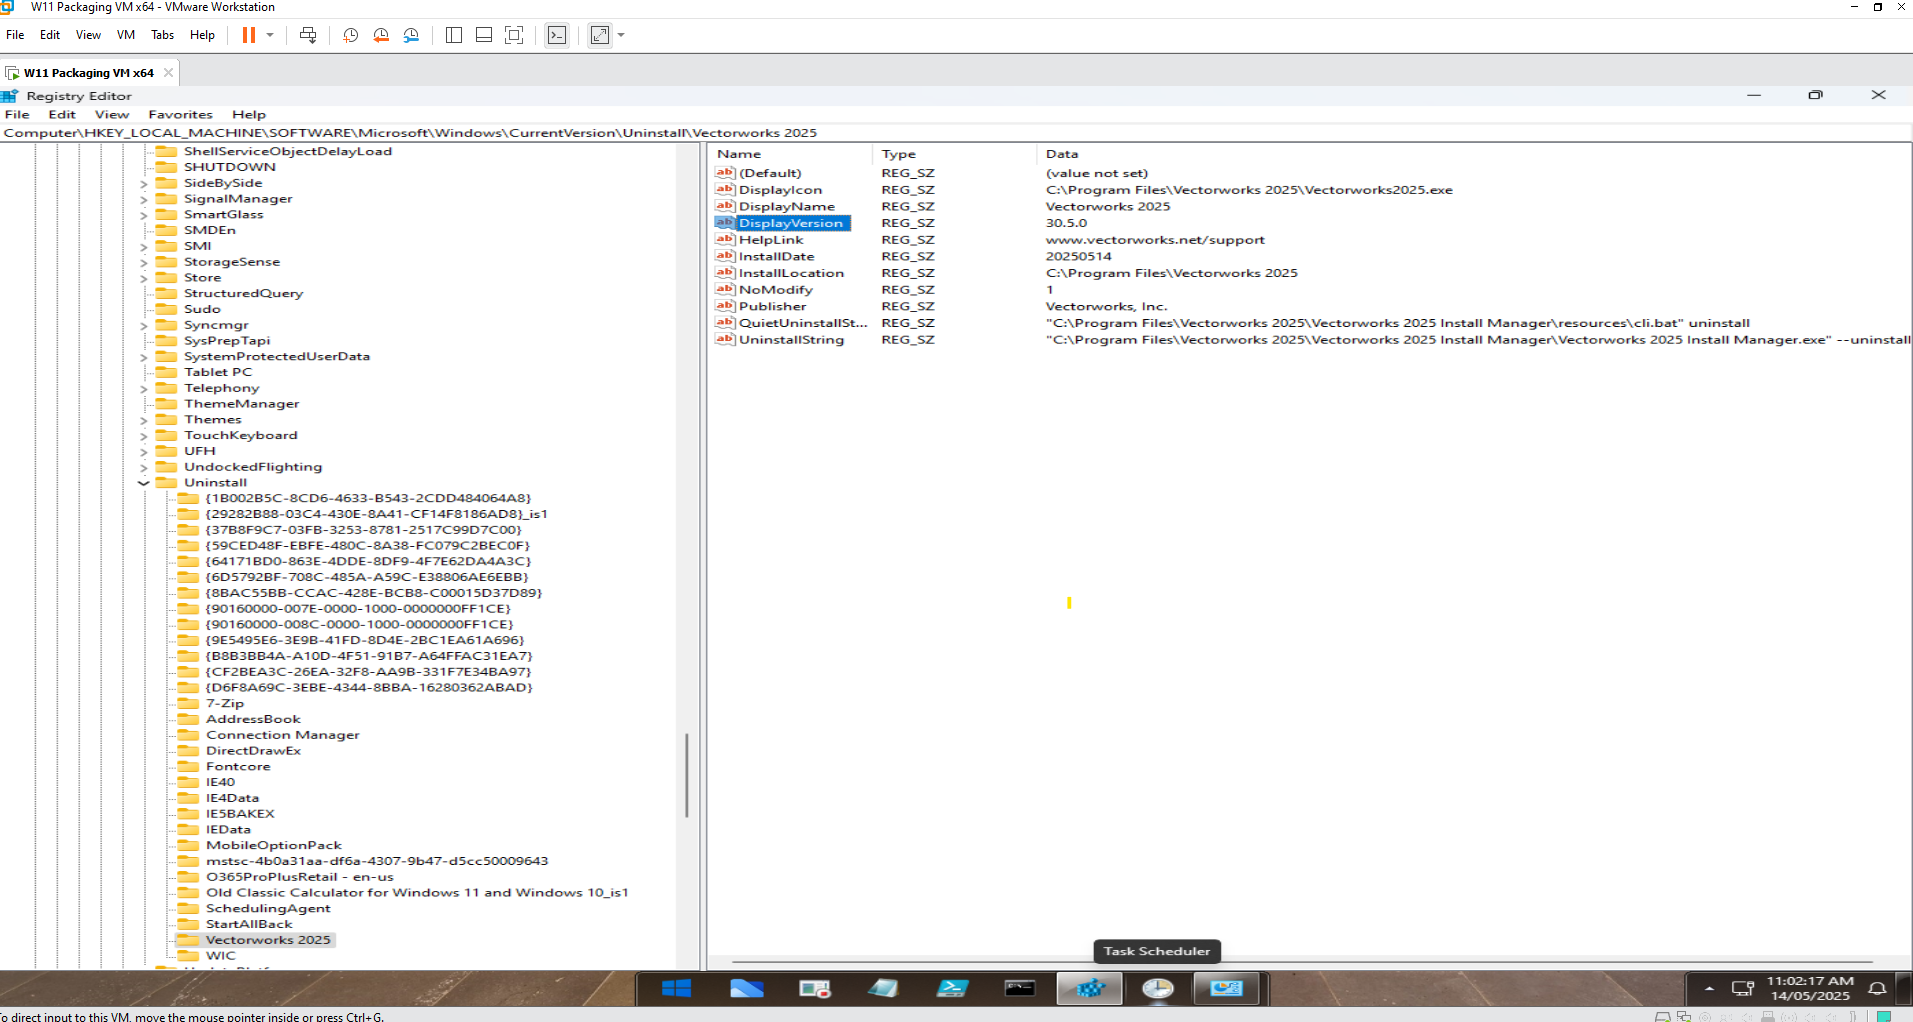Select the UninstallString registry value
The image size is (1913, 1022).
791,340
